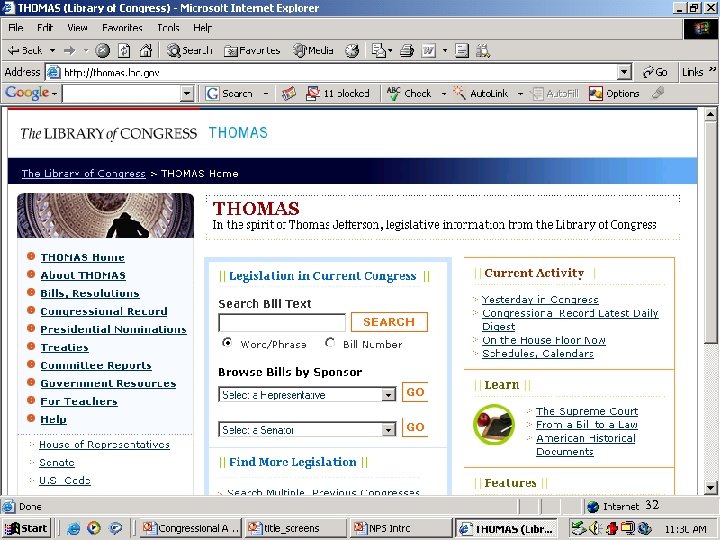Image resolution: width=720 pixels, height=540 pixels.
Task: Switch to title_screens taskbar window
Action: pos(296,529)
